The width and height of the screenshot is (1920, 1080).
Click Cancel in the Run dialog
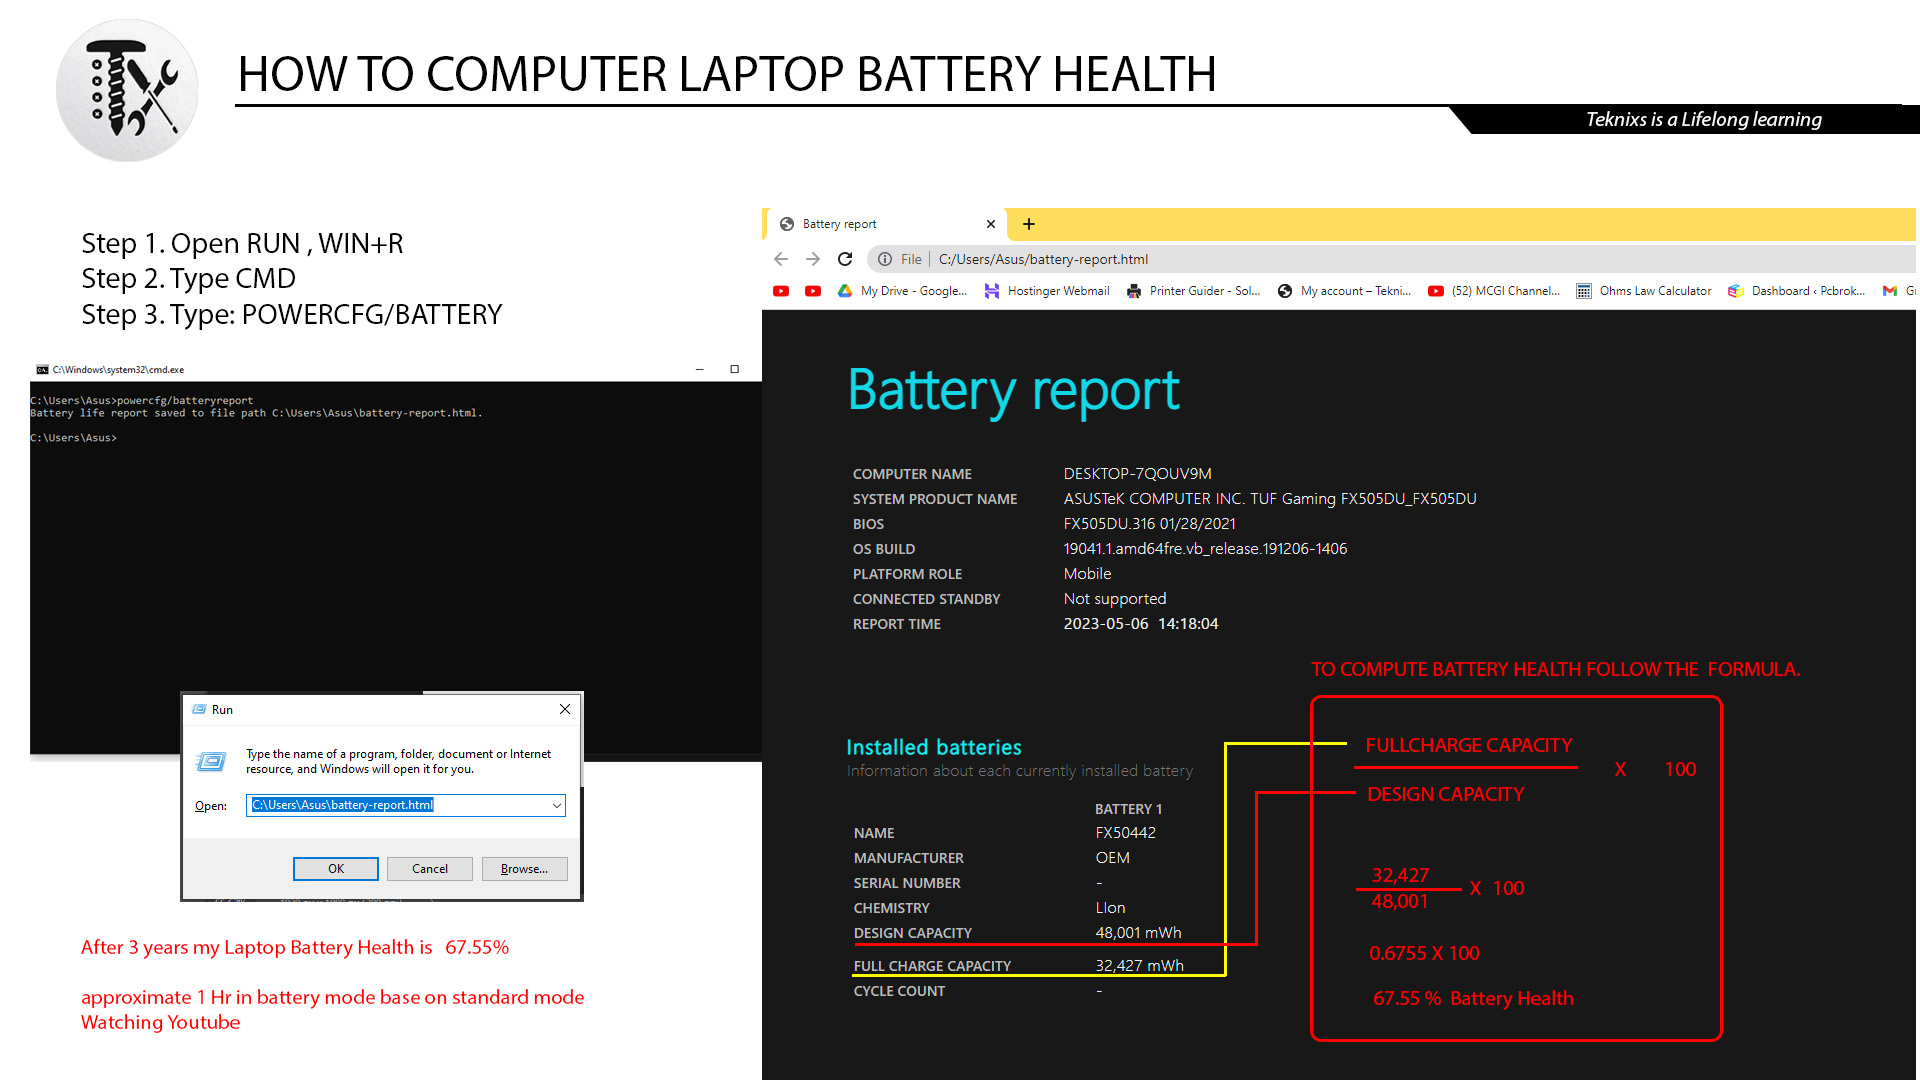pyautogui.click(x=430, y=869)
